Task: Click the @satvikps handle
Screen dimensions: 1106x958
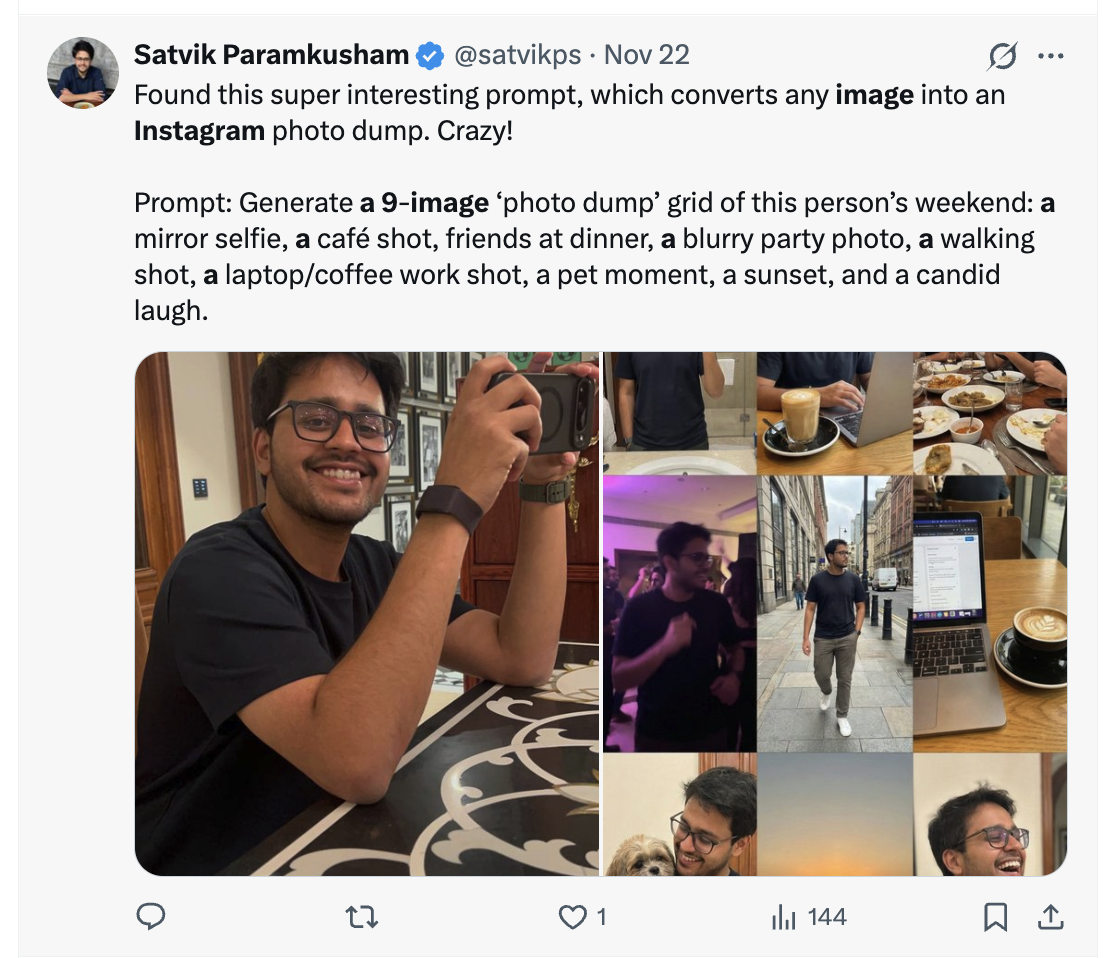Action: coord(520,55)
